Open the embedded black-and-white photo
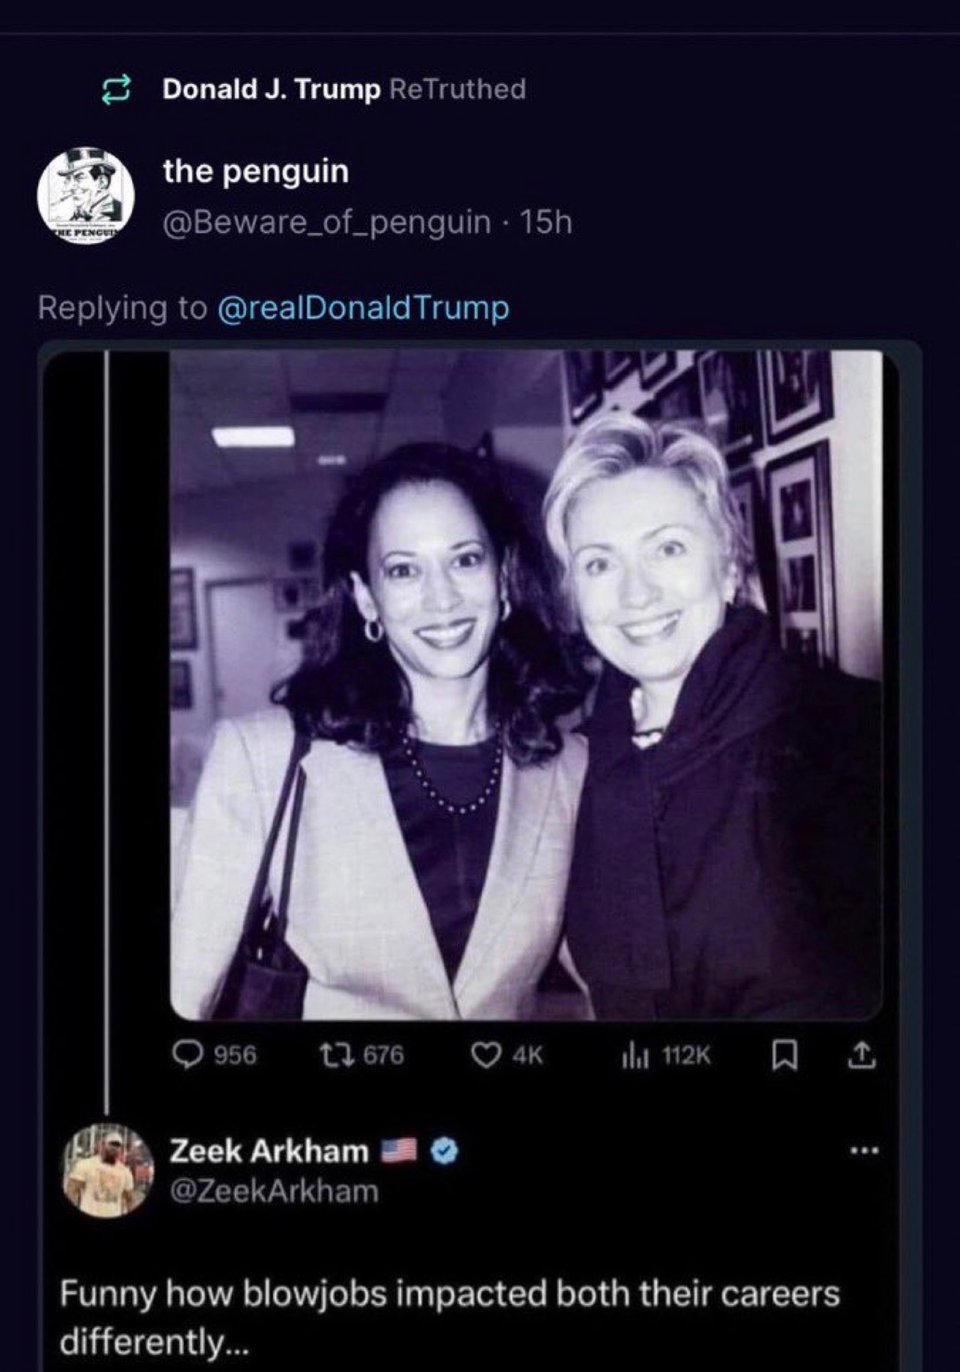 [526, 684]
